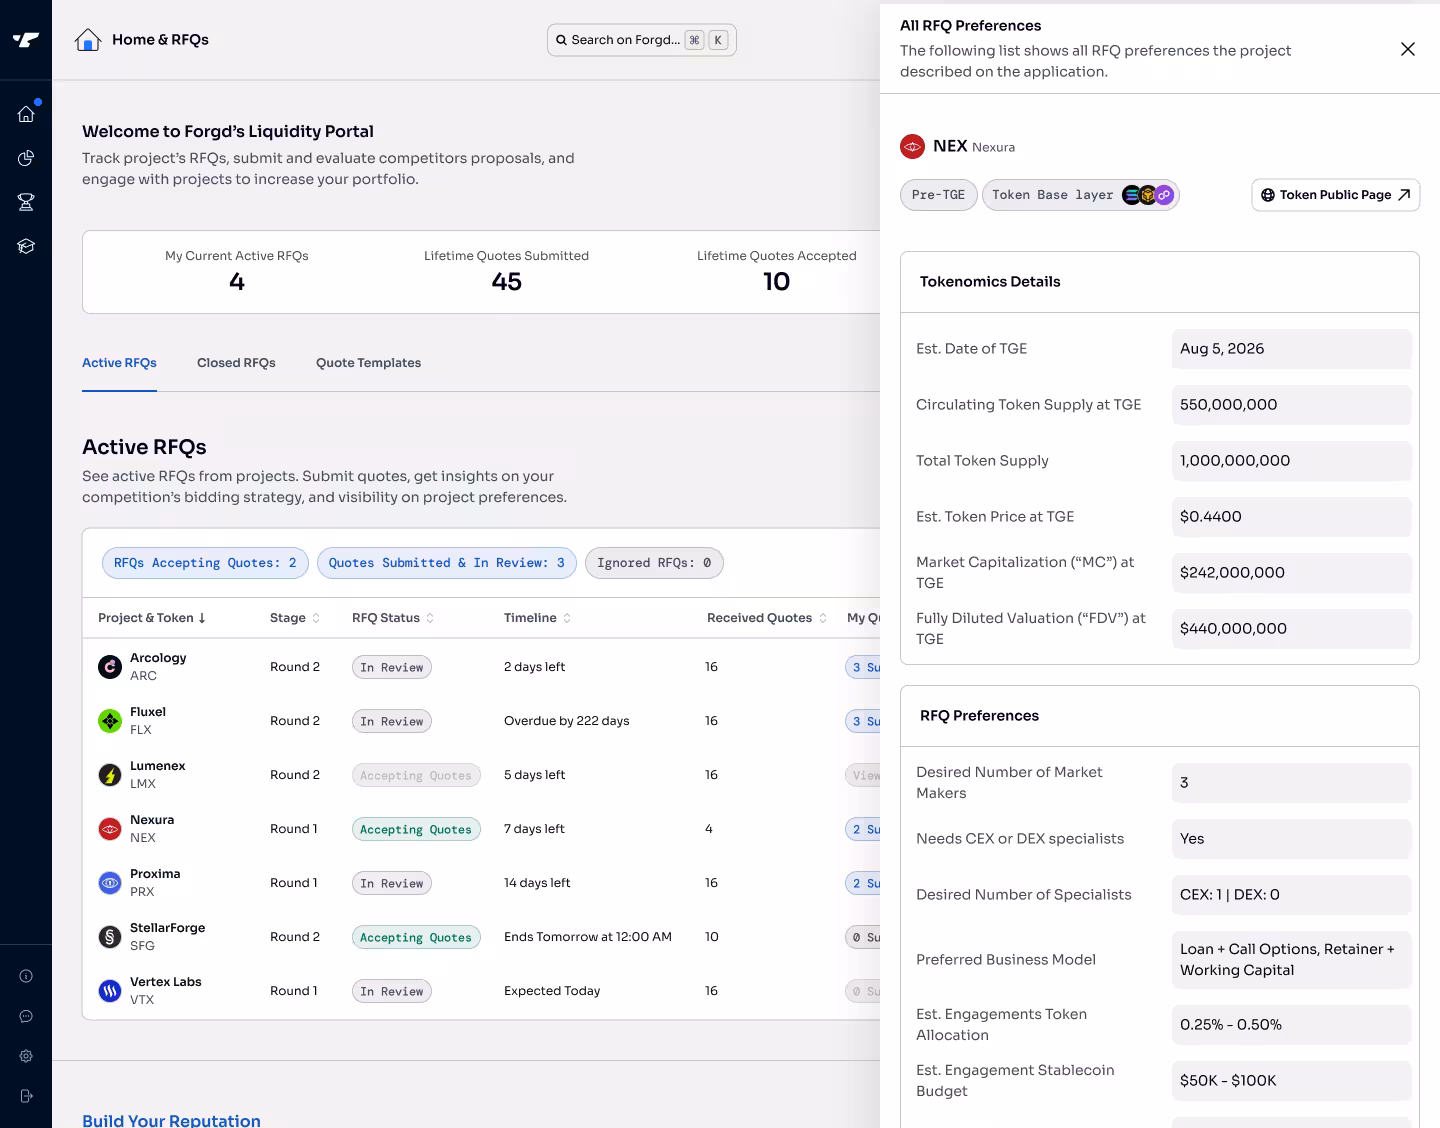The width and height of the screenshot is (1440, 1128).
Task: Click Vertex Labs In Review badge
Action: pyautogui.click(x=392, y=991)
